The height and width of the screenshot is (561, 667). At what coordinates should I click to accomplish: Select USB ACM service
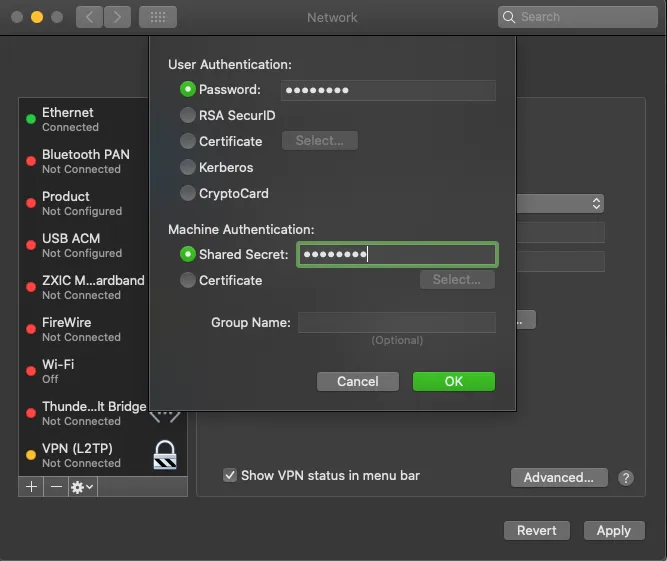84,245
